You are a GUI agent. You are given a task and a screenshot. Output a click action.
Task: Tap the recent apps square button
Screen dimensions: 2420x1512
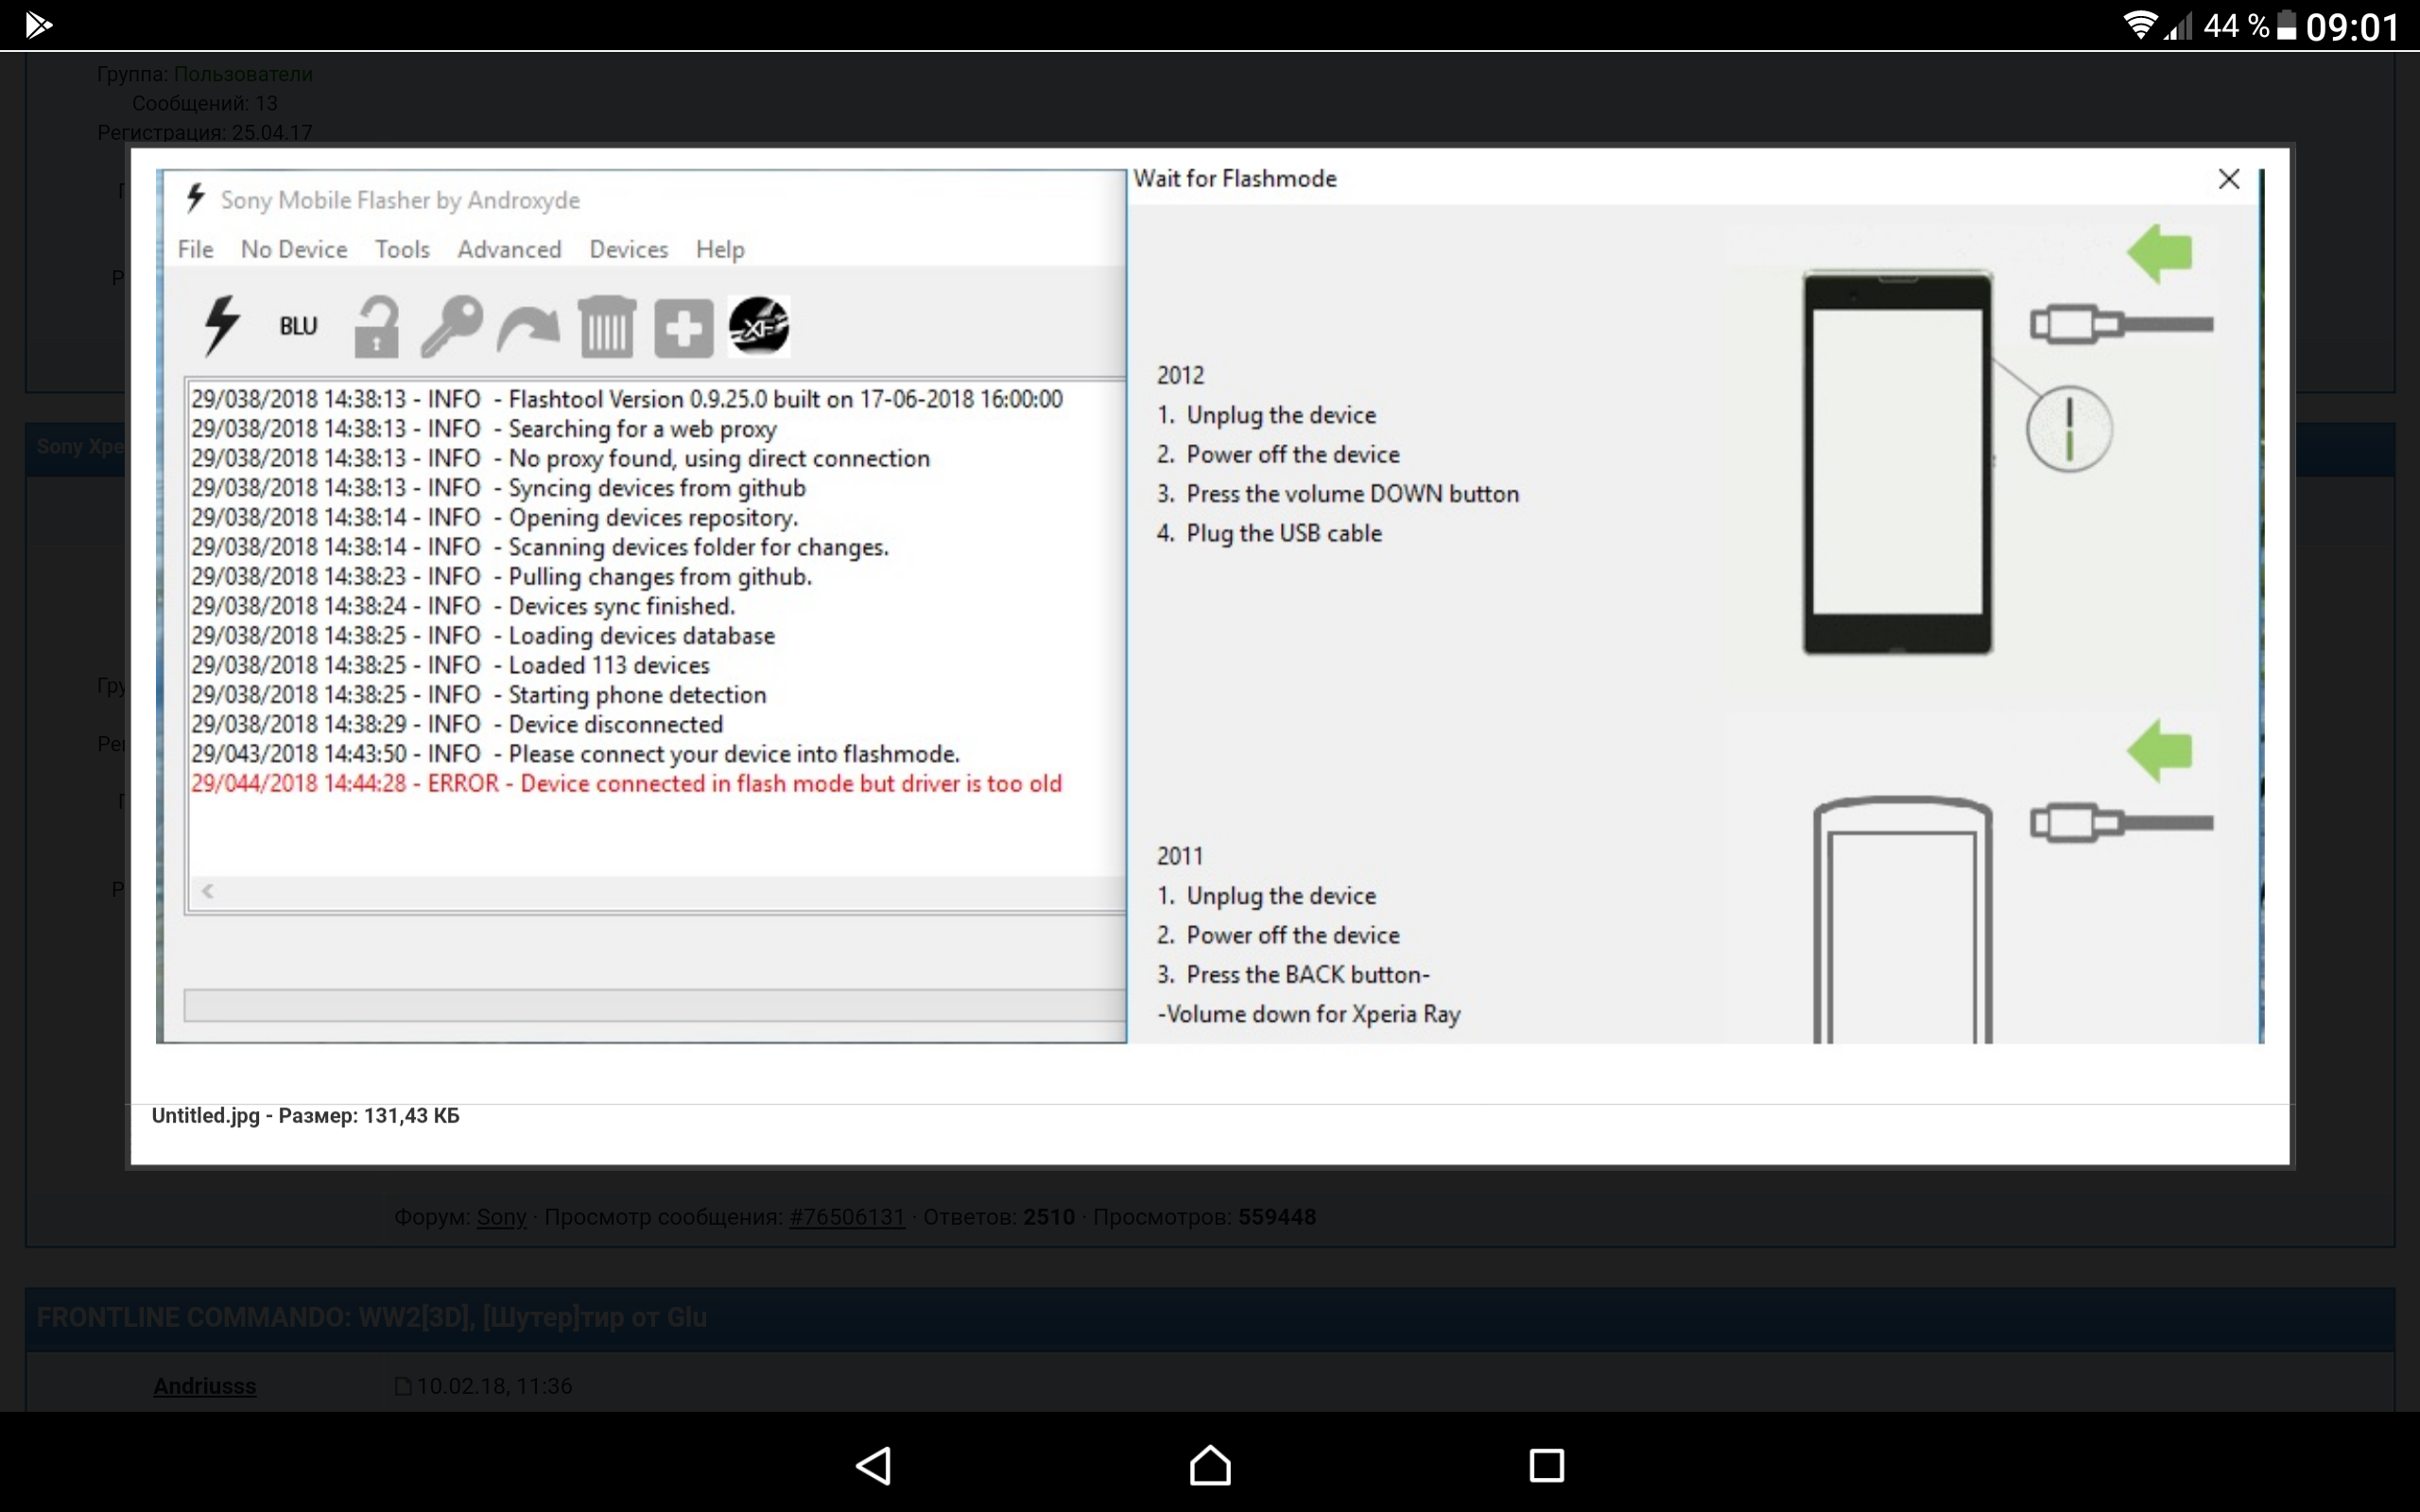1546,1465
